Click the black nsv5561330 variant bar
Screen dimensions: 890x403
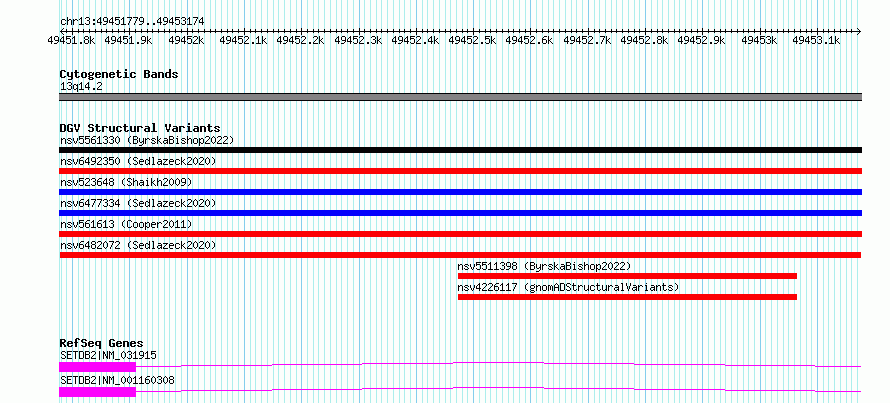coord(460,150)
